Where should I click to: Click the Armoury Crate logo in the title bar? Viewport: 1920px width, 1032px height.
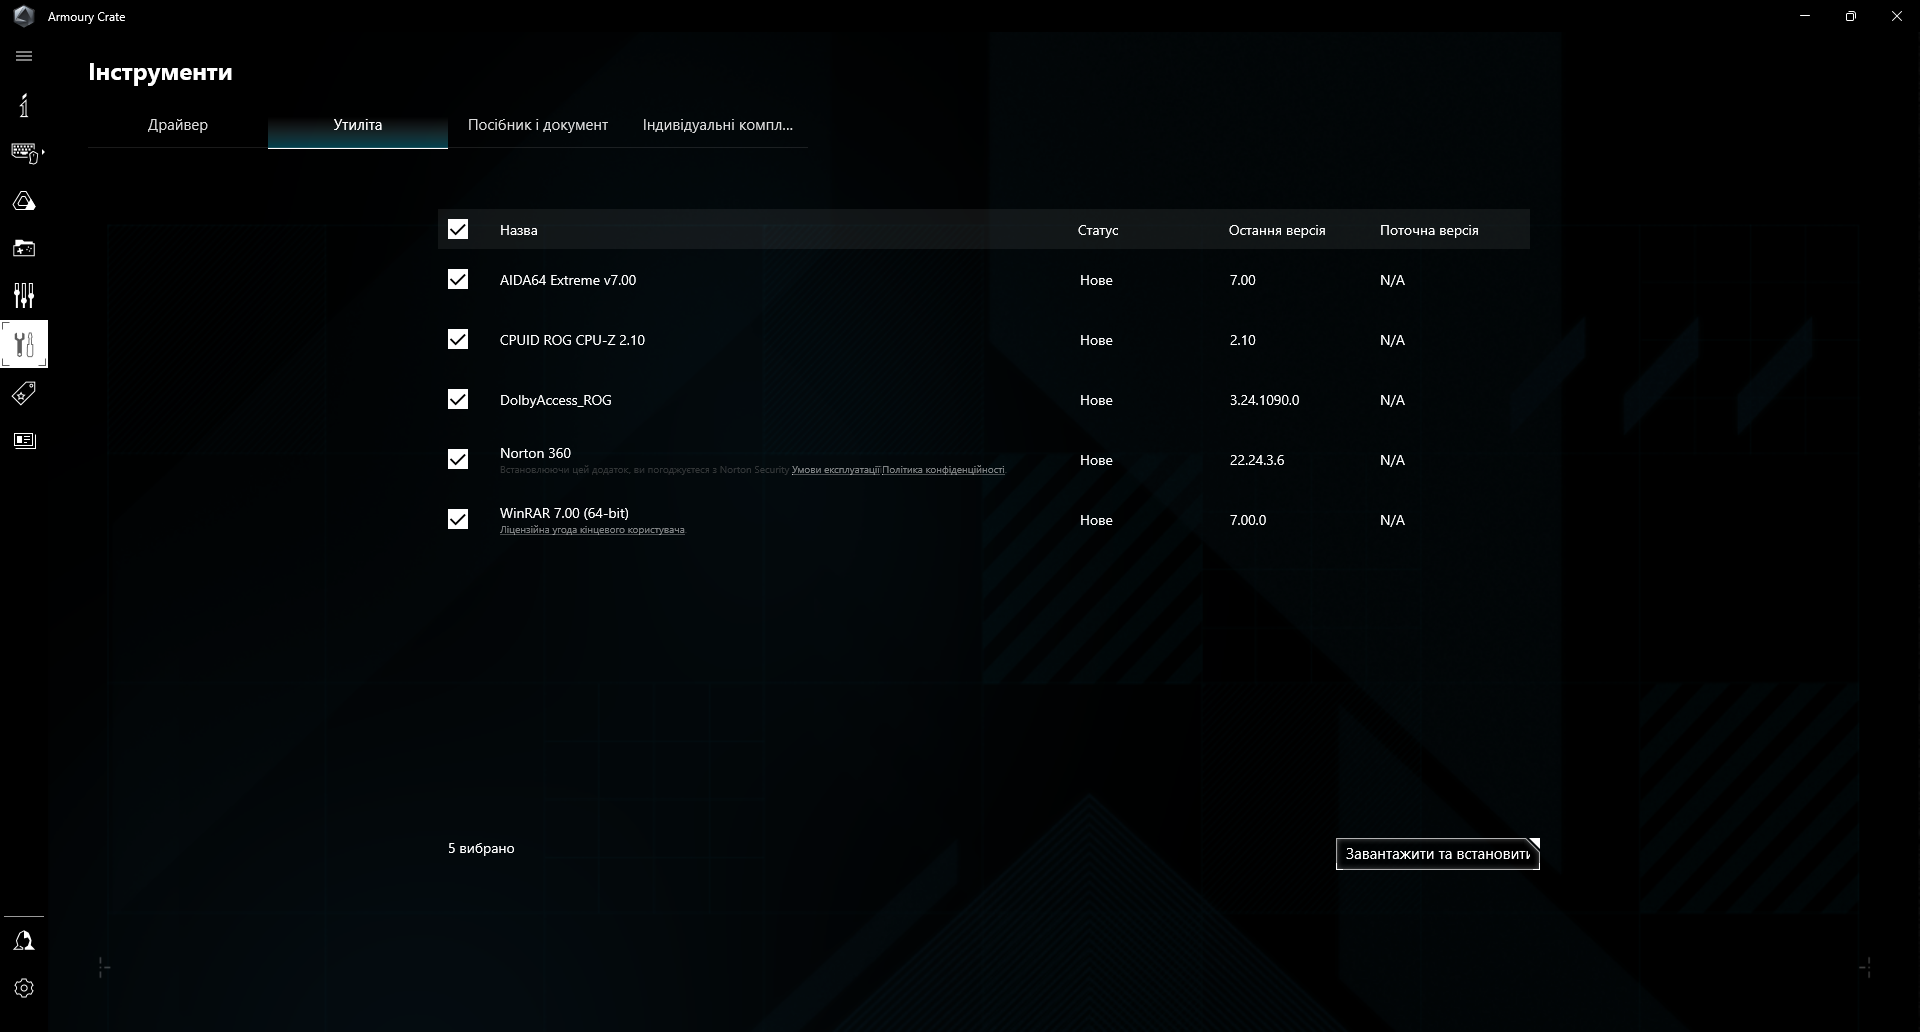[x=24, y=16]
